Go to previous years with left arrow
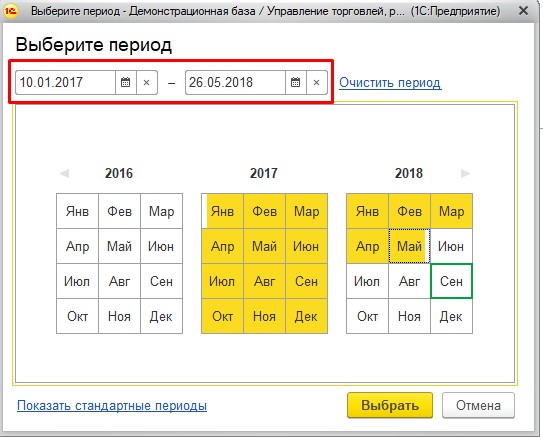 [x=64, y=173]
